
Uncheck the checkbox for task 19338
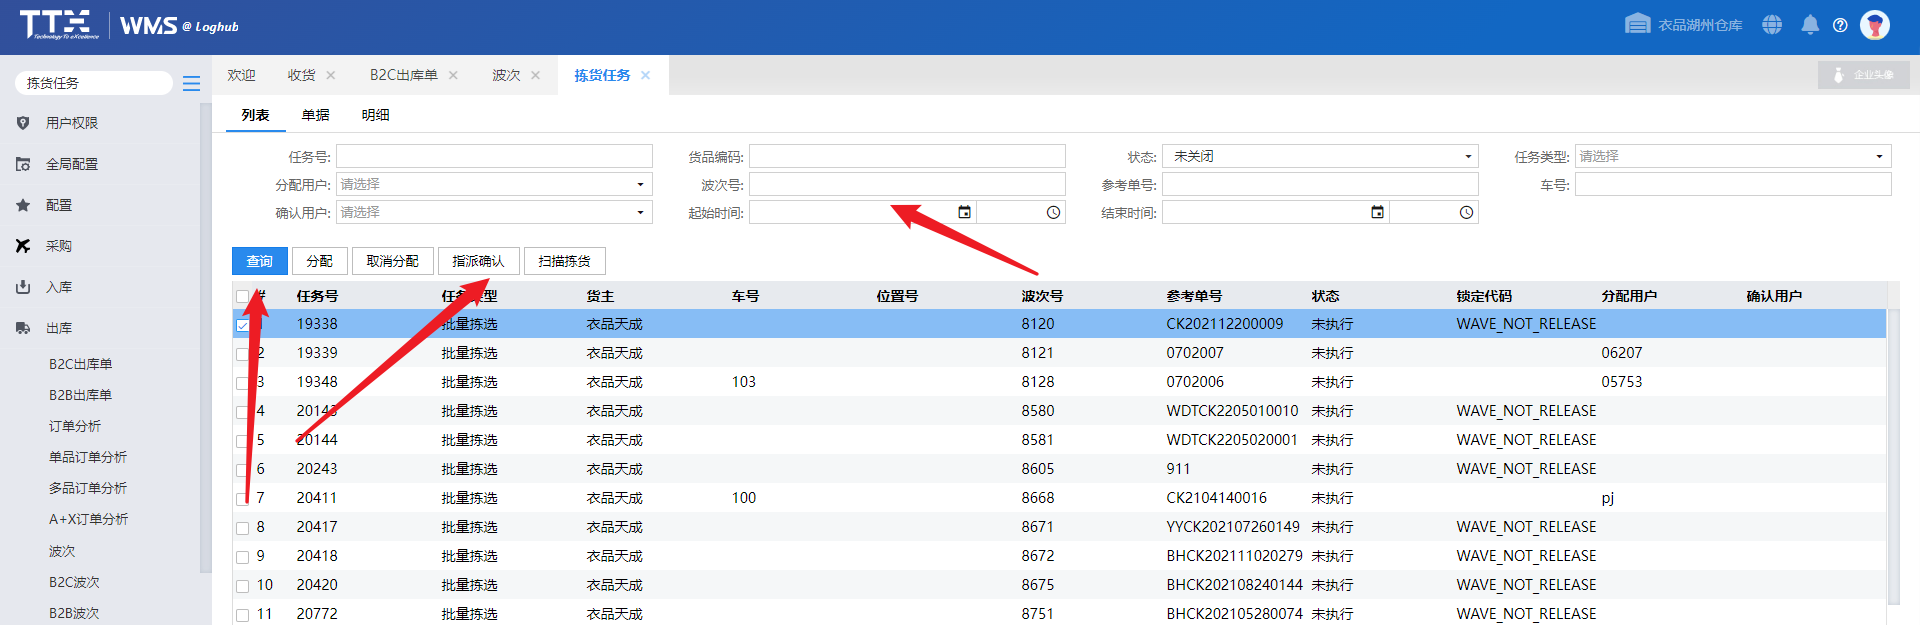[242, 325]
